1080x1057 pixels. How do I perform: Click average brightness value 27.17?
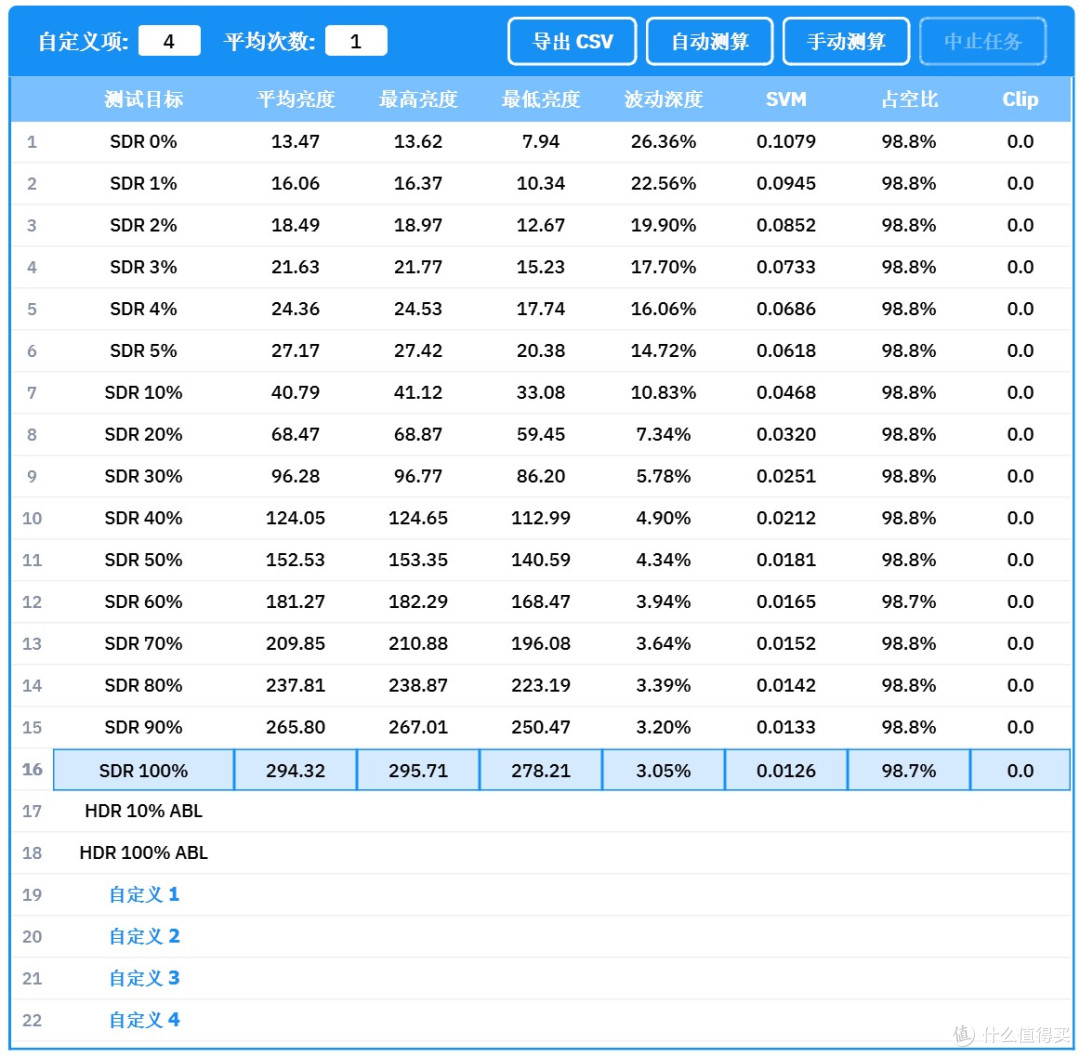click(295, 351)
